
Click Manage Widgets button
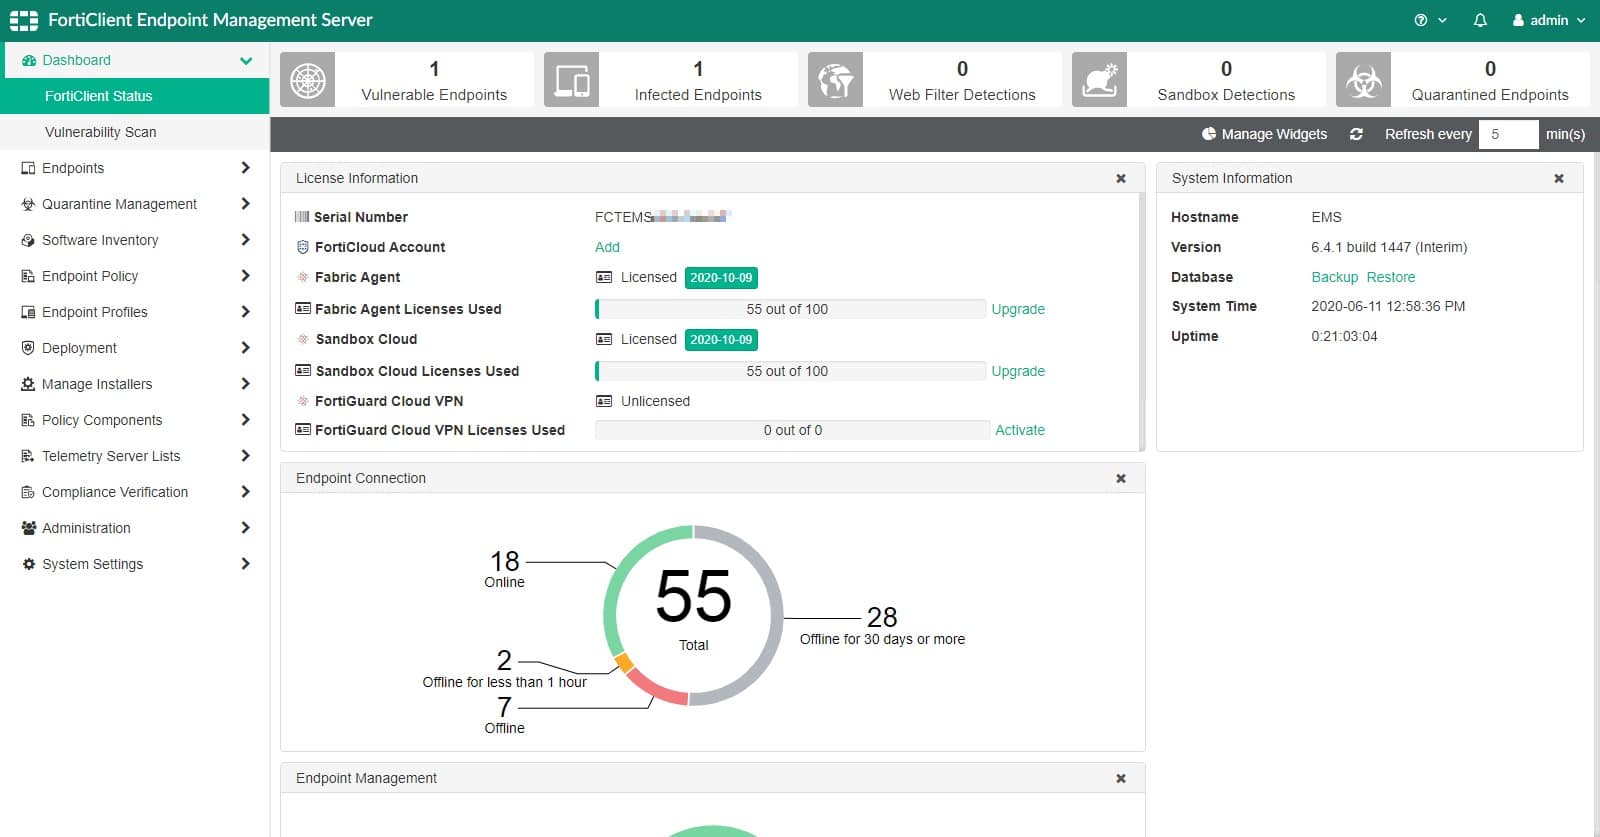pos(1264,134)
